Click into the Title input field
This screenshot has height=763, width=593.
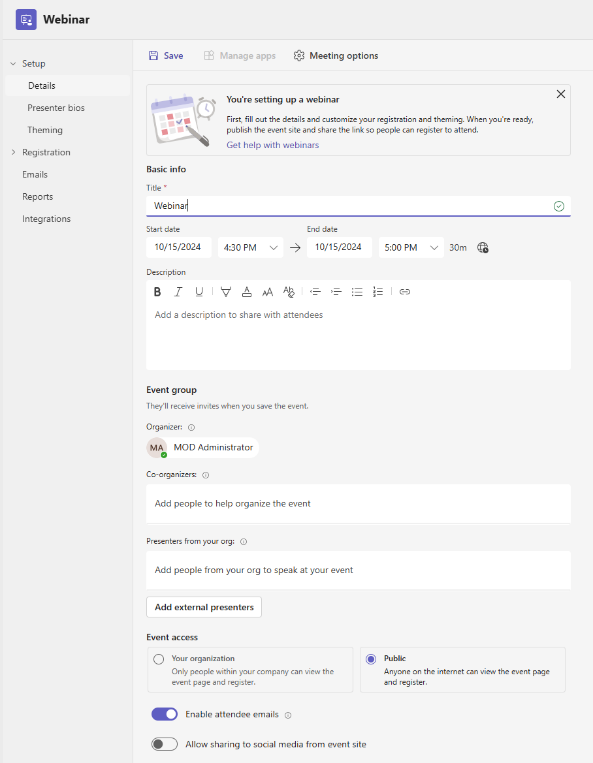coord(358,206)
